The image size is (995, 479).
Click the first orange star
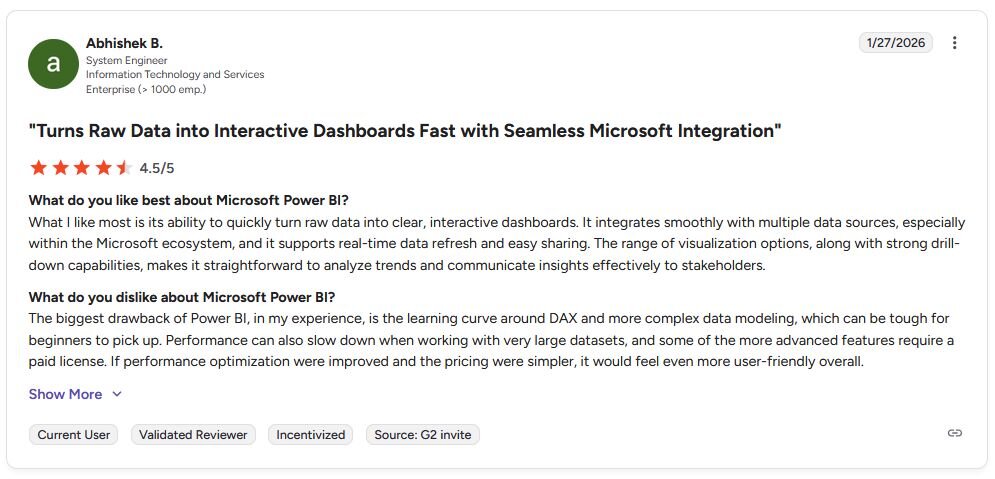pyautogui.click(x=39, y=168)
